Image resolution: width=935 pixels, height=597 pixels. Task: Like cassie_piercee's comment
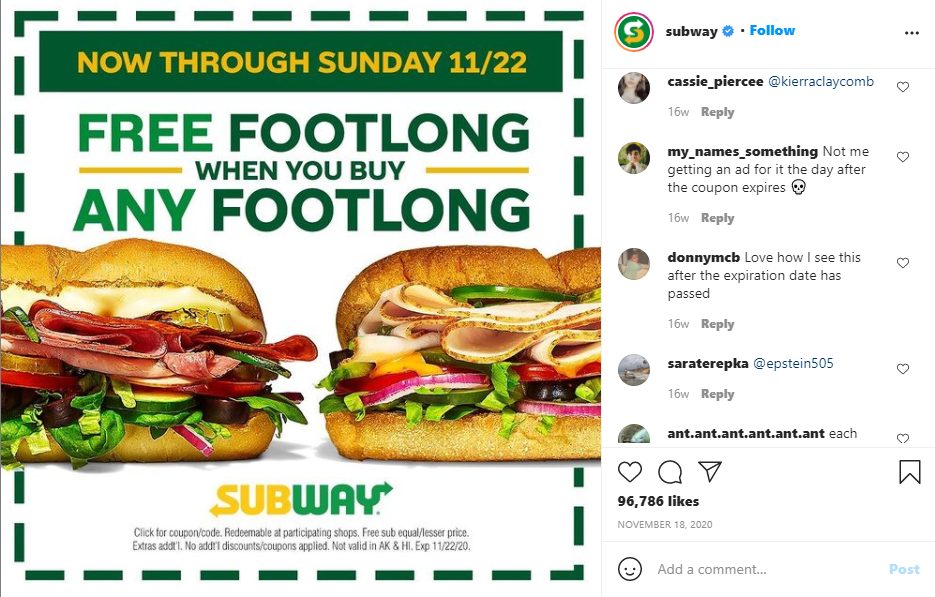[903, 87]
